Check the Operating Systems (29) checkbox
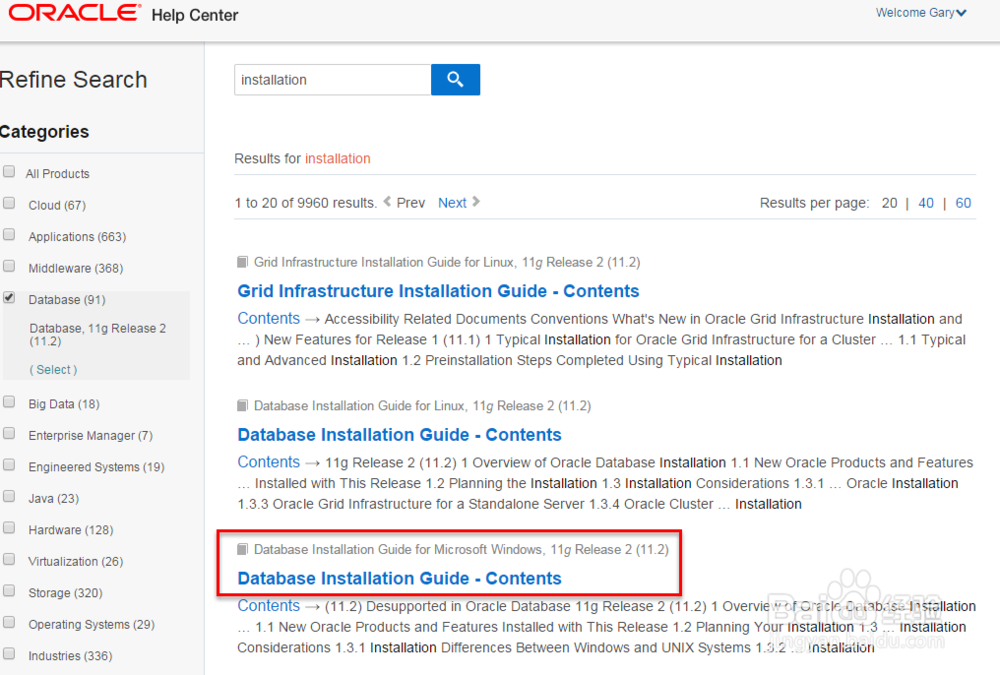Image resolution: width=1000 pixels, height=675 pixels. point(9,622)
